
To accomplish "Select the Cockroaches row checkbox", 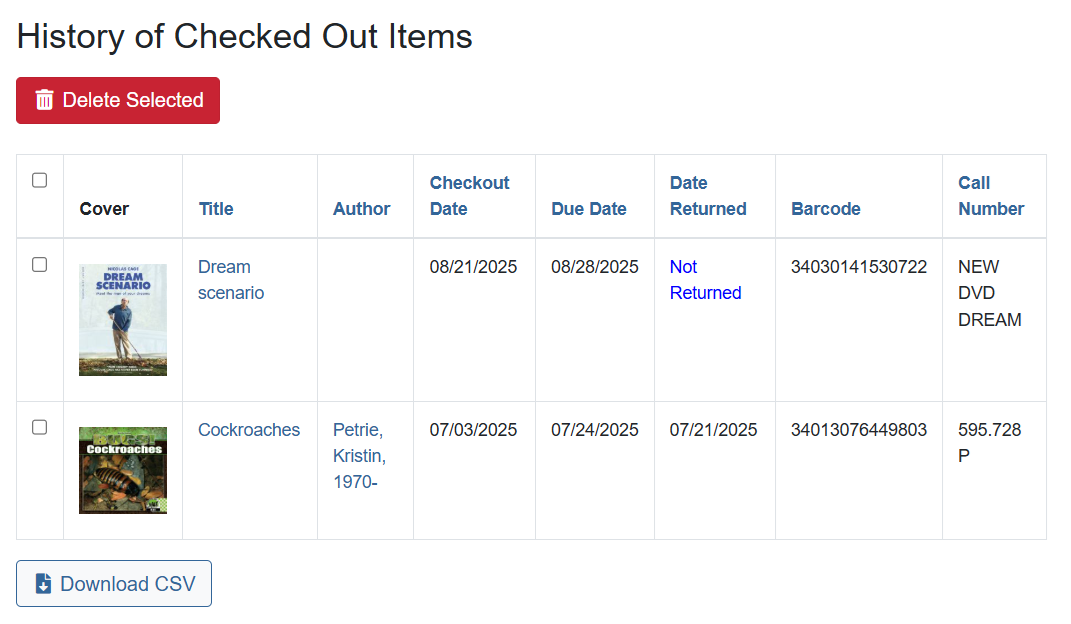I will pos(40,427).
